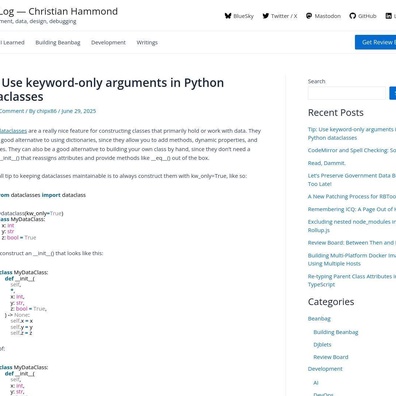The height and width of the screenshot is (396, 396).
Task: Open Excluding nested node_modules post
Action: (x=352, y=226)
